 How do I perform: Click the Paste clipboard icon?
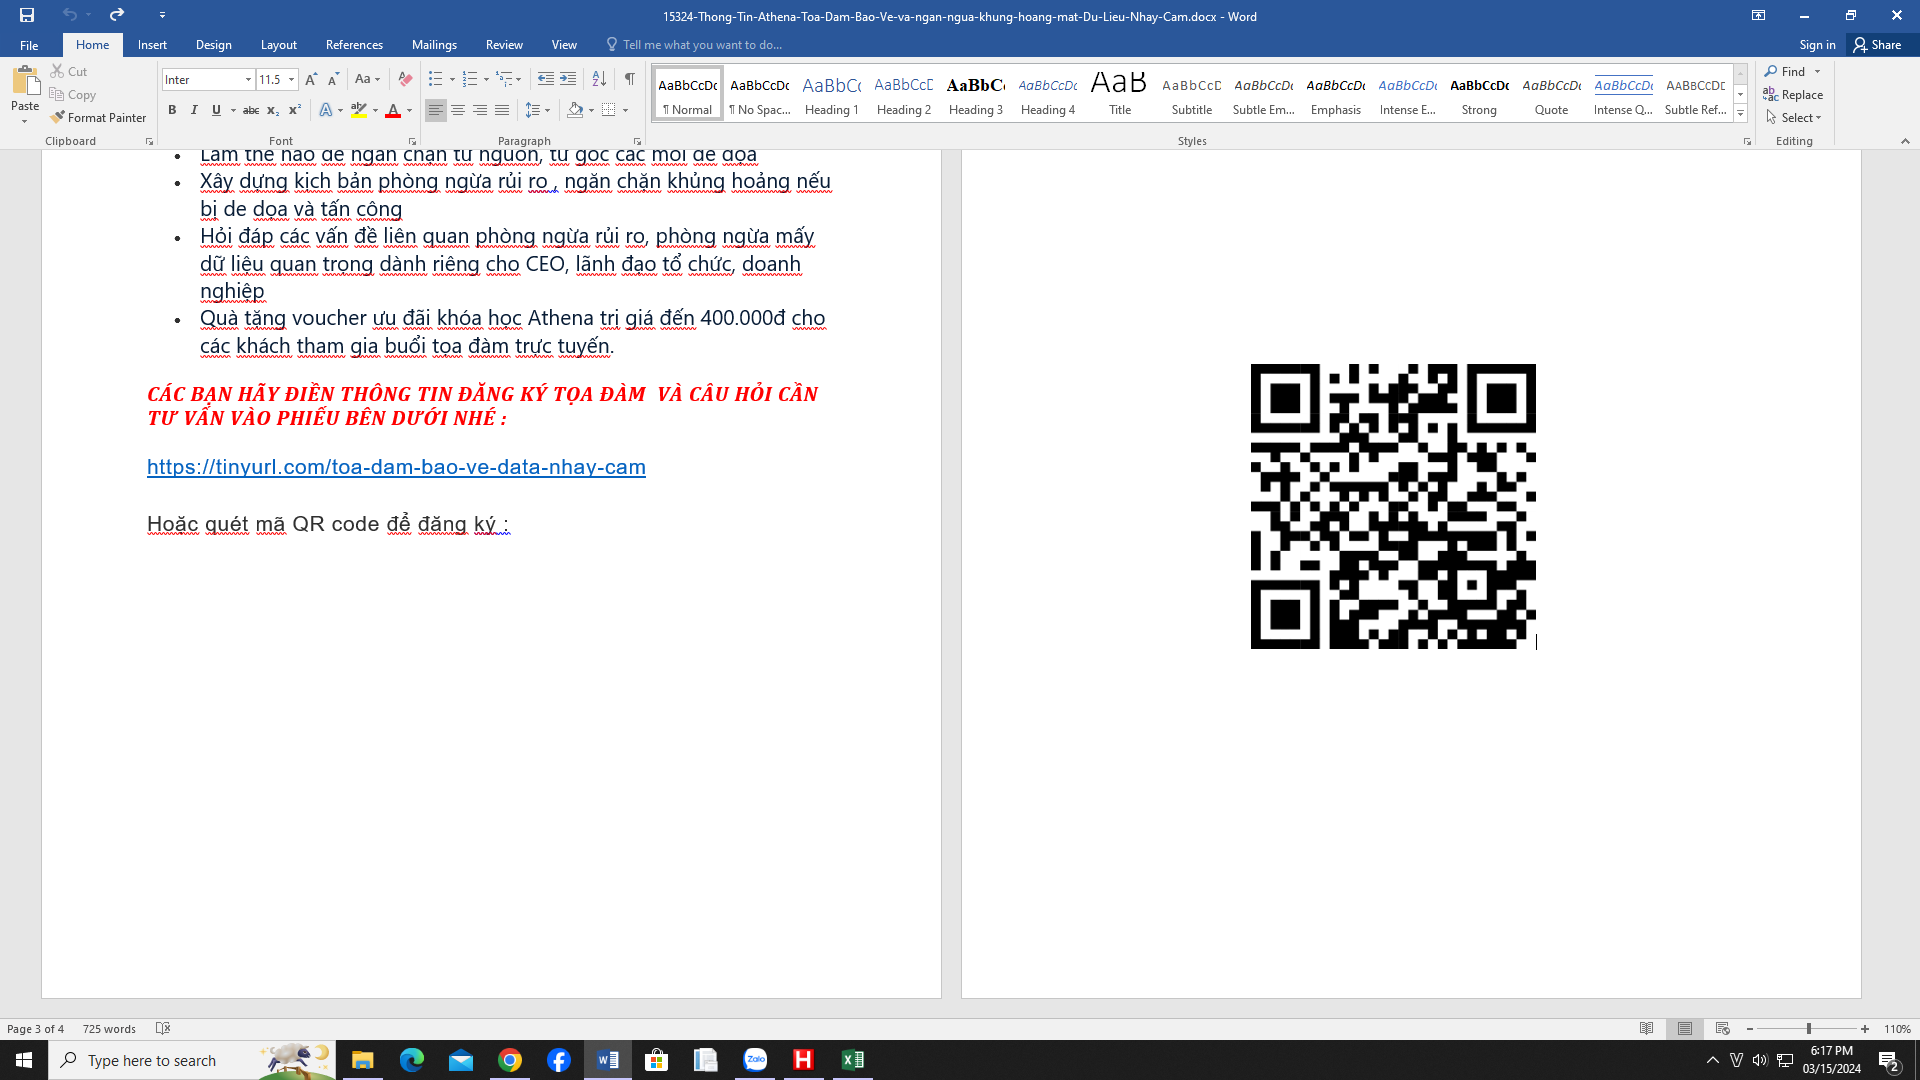pos(25,81)
